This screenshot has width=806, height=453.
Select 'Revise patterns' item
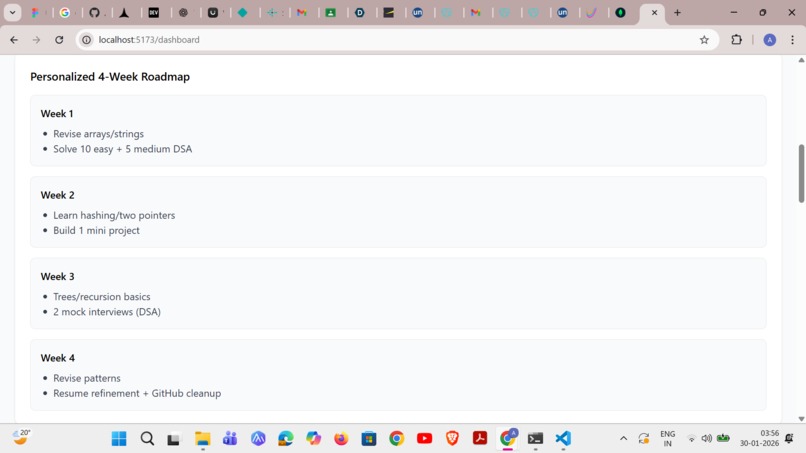[87, 378]
